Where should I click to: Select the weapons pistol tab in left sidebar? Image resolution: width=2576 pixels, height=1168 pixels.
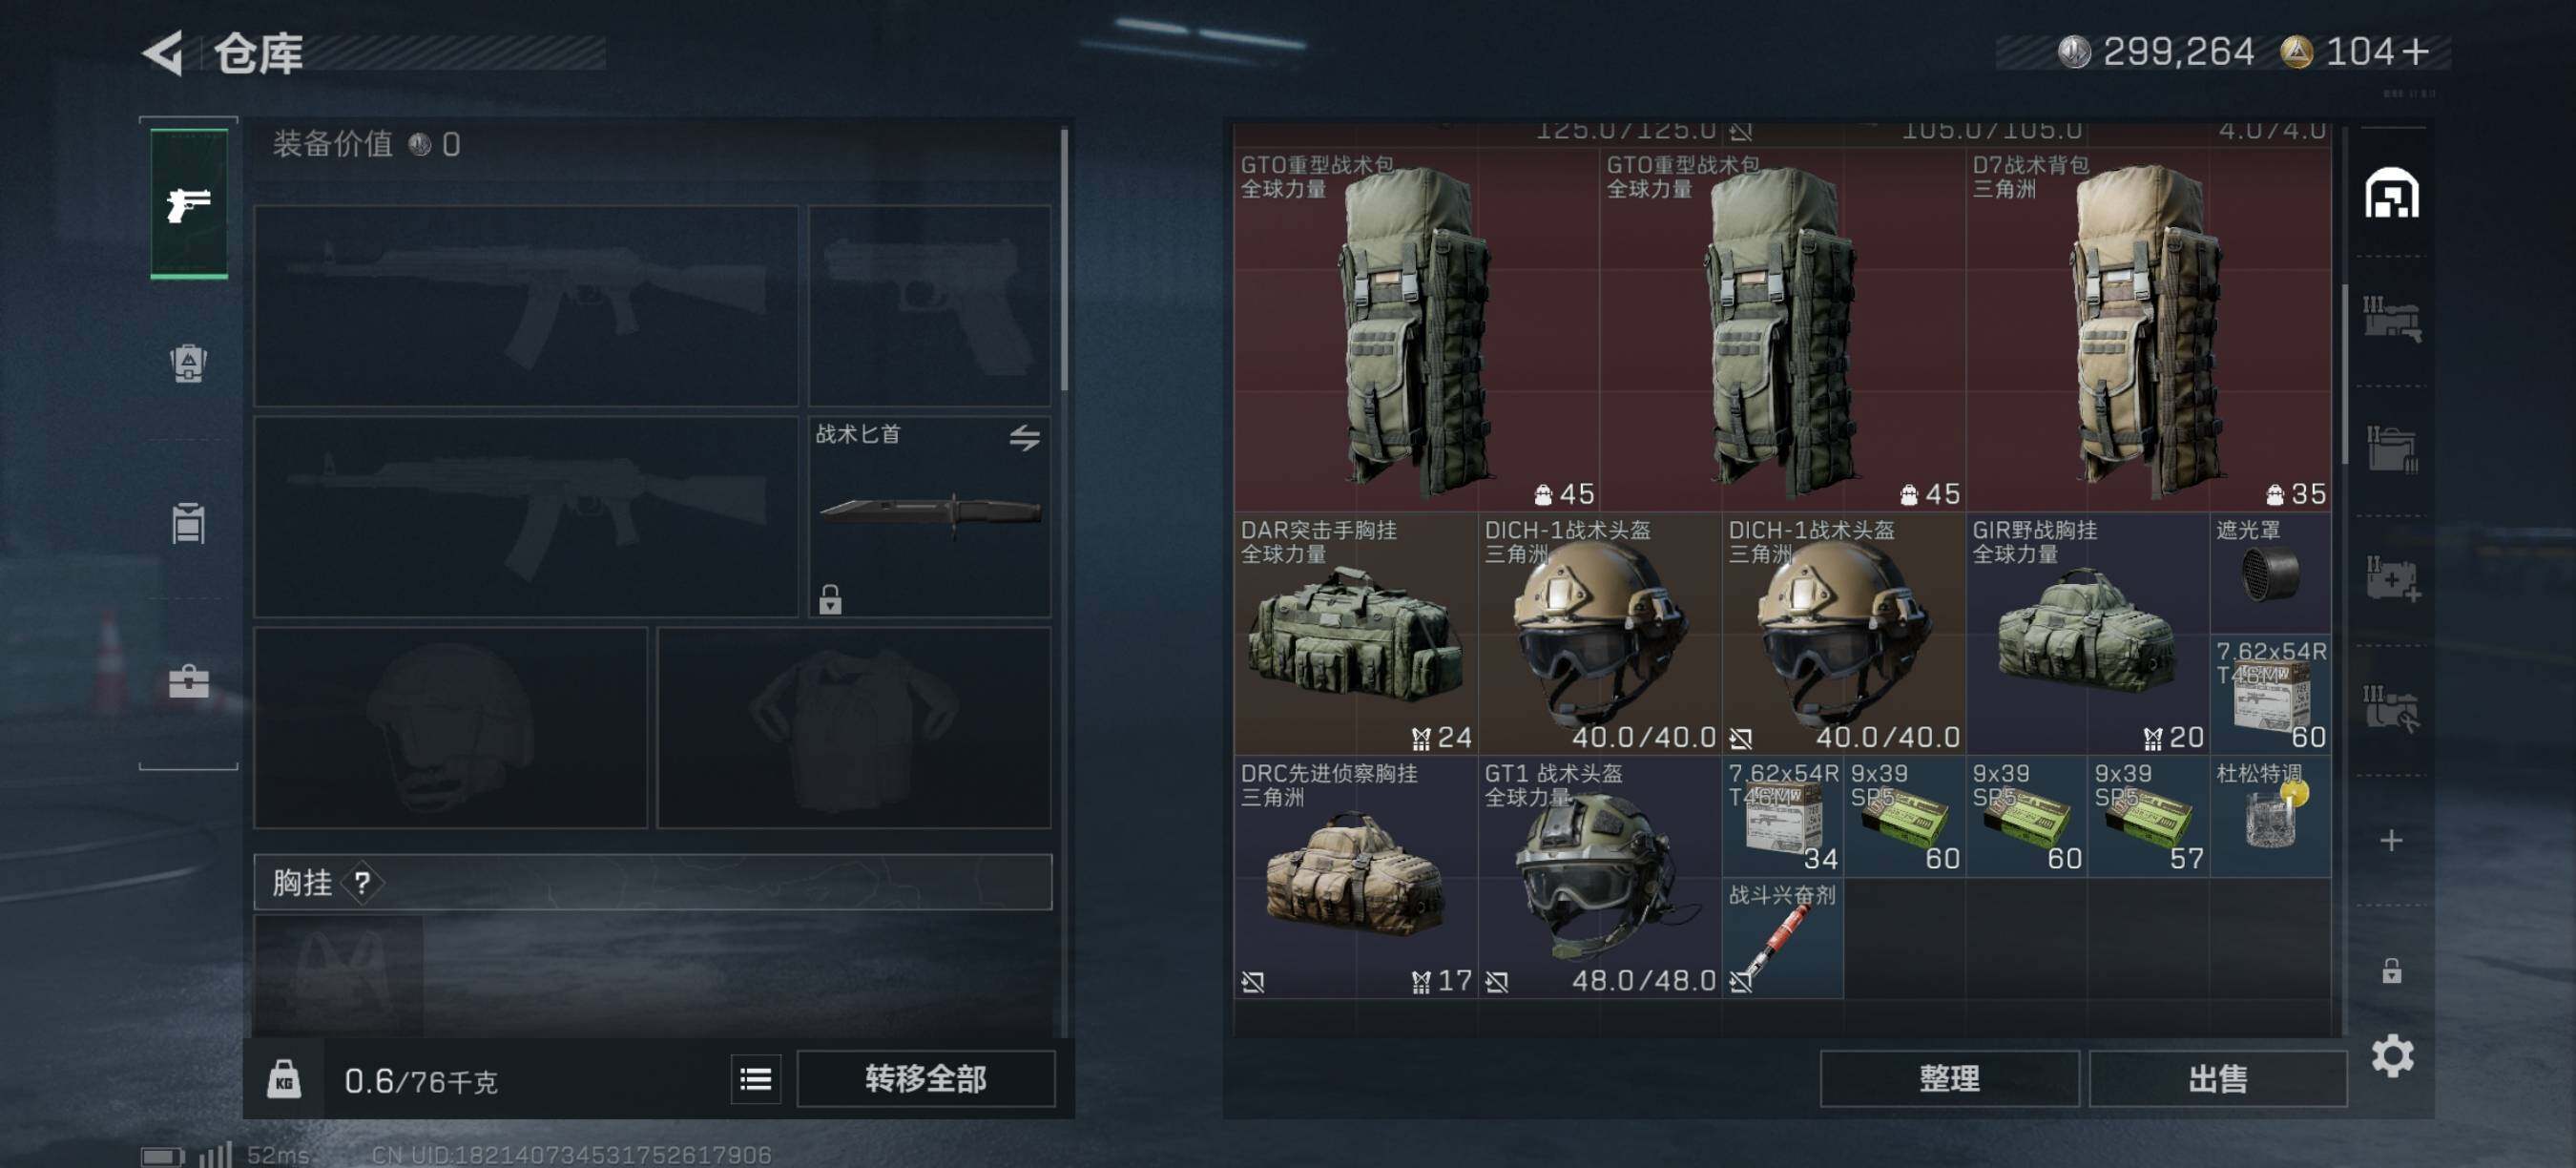(189, 204)
